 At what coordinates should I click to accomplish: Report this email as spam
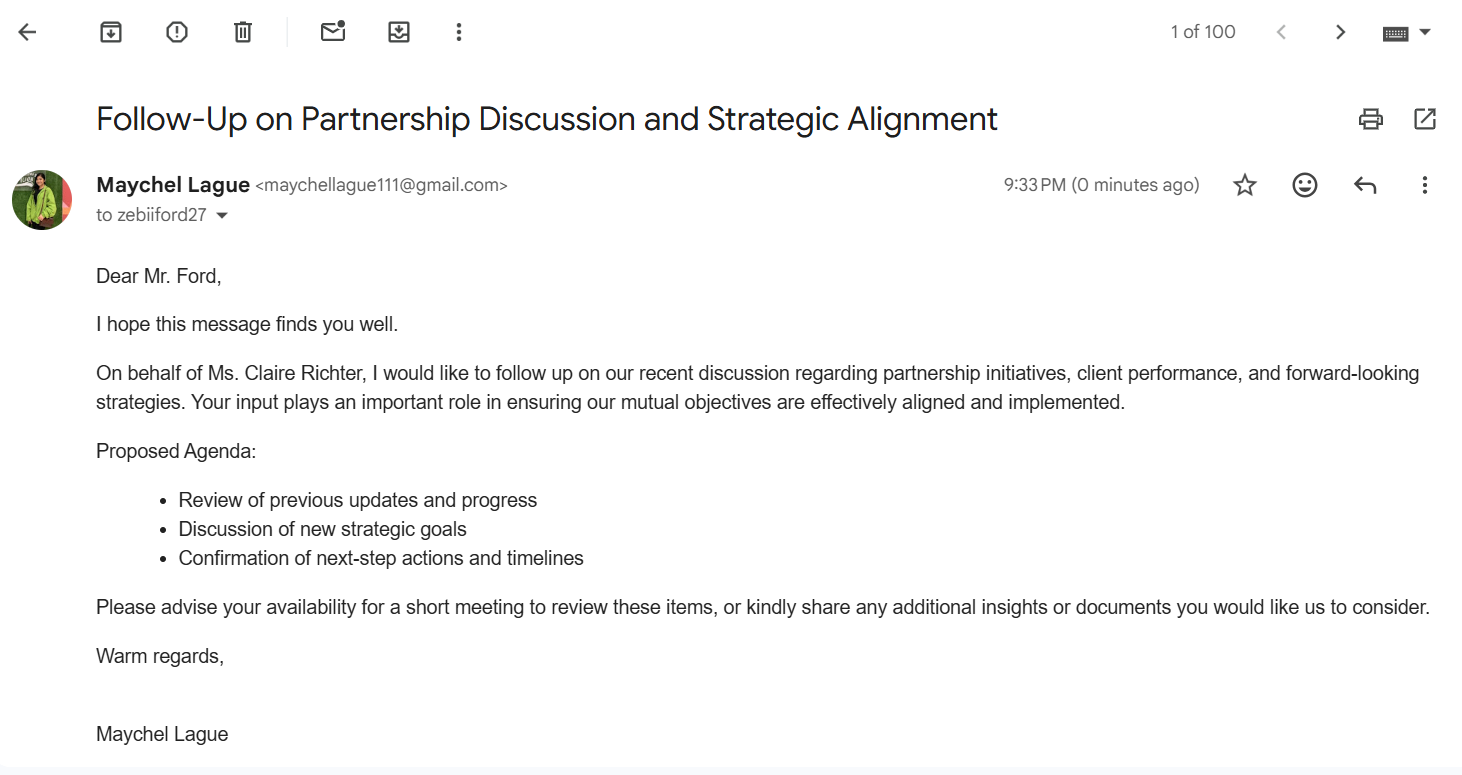[x=177, y=32]
